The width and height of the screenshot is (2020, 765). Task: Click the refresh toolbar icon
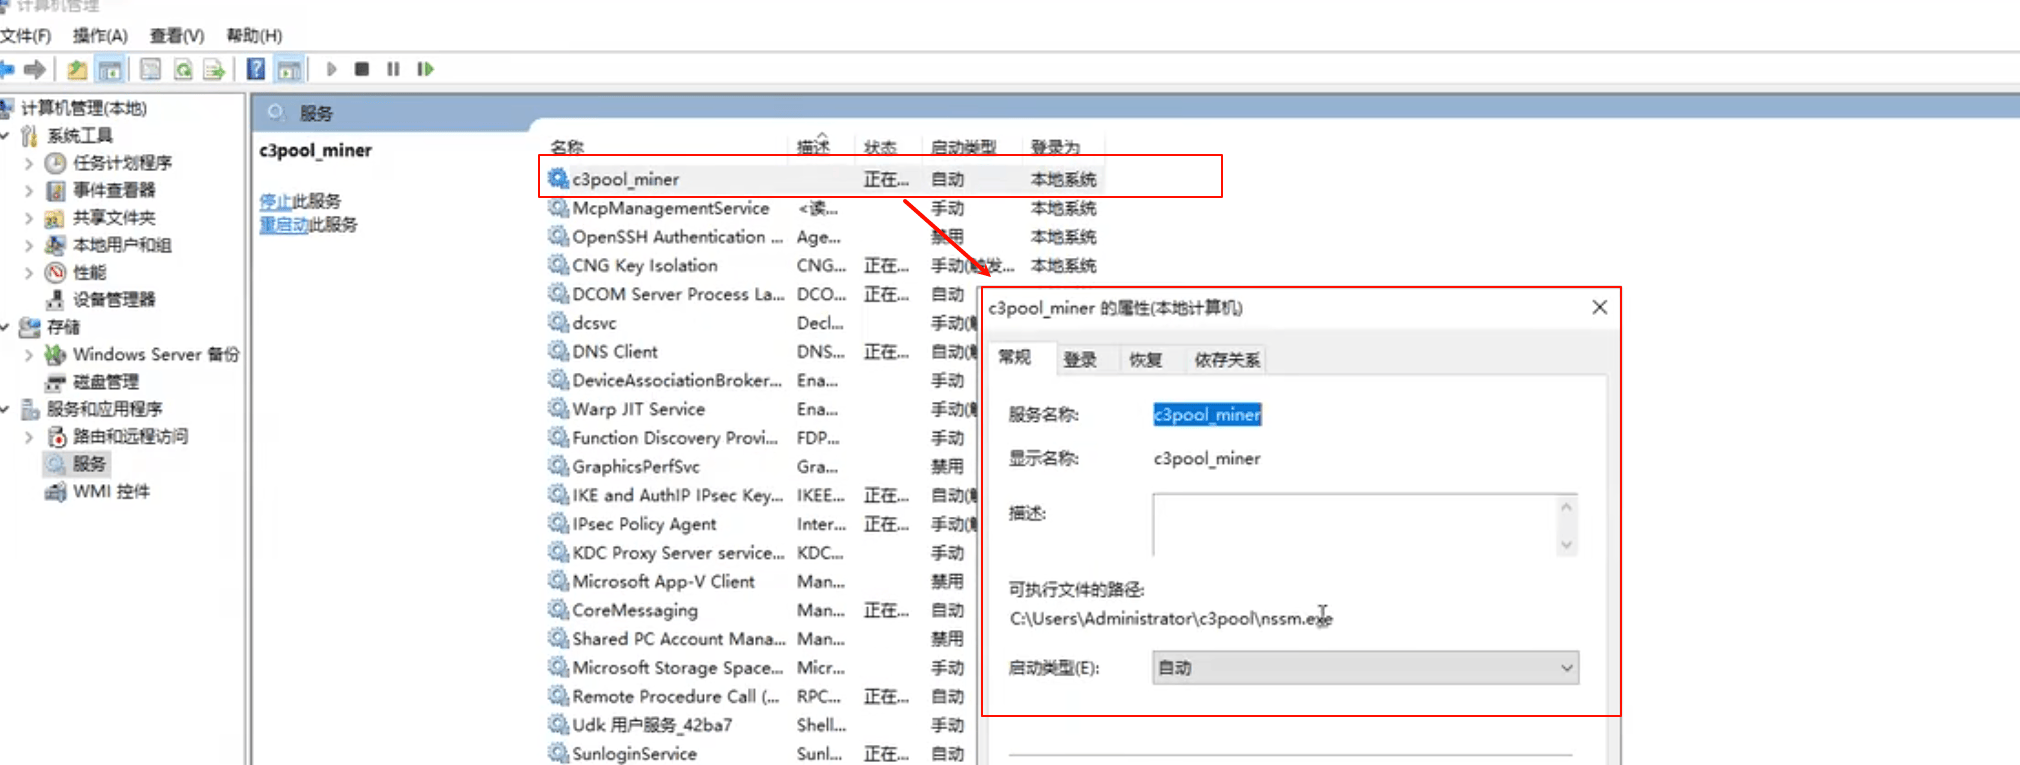tap(183, 69)
